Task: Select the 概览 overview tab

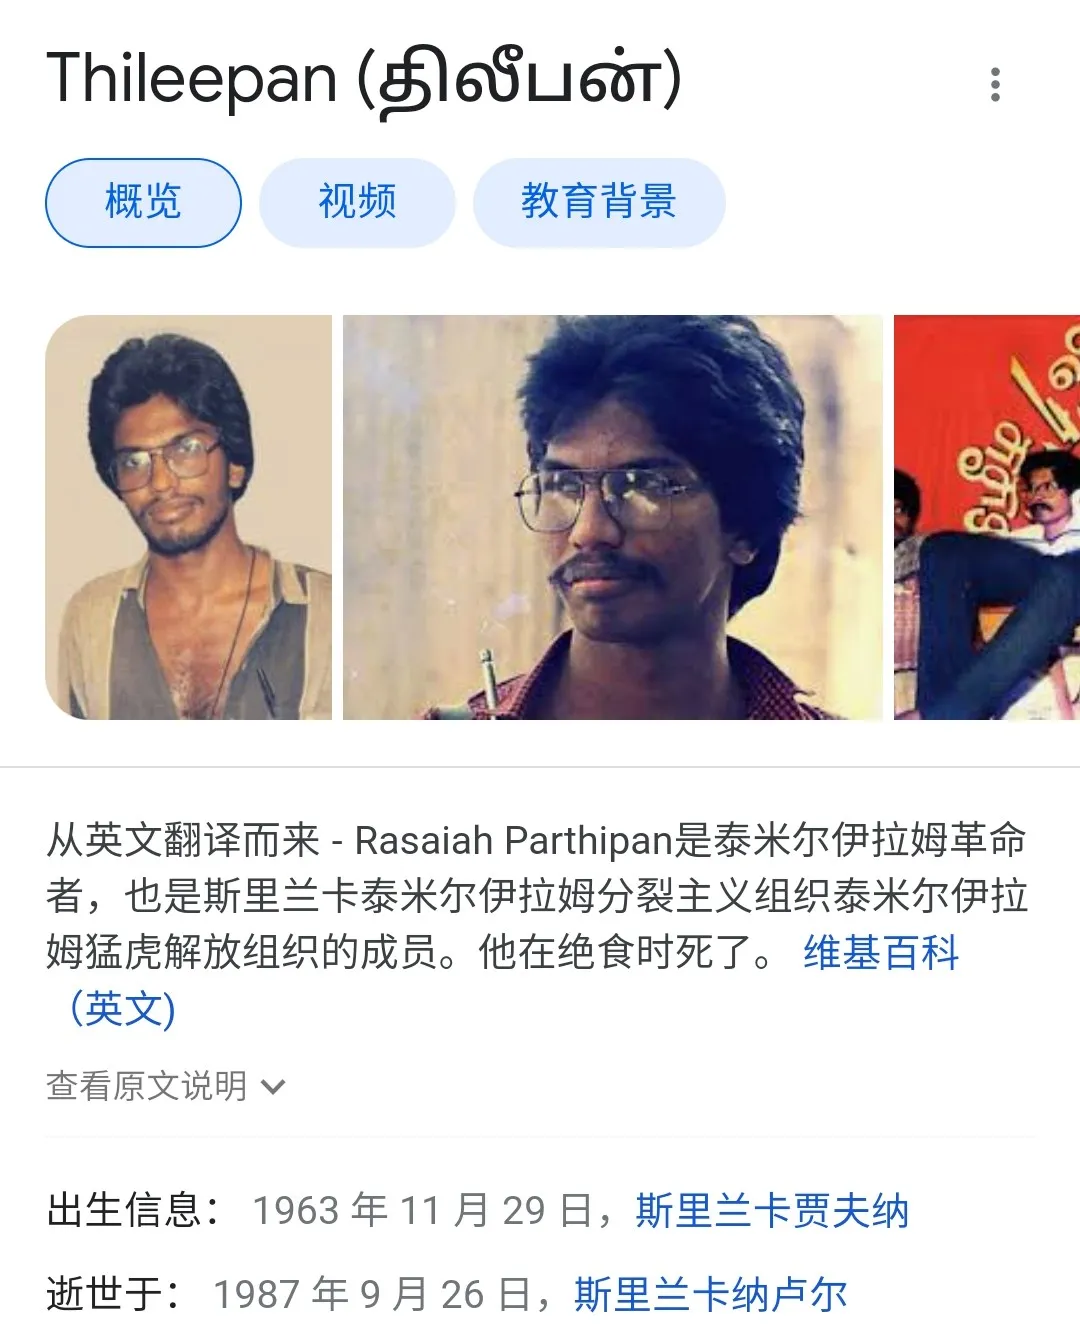Action: tap(143, 202)
